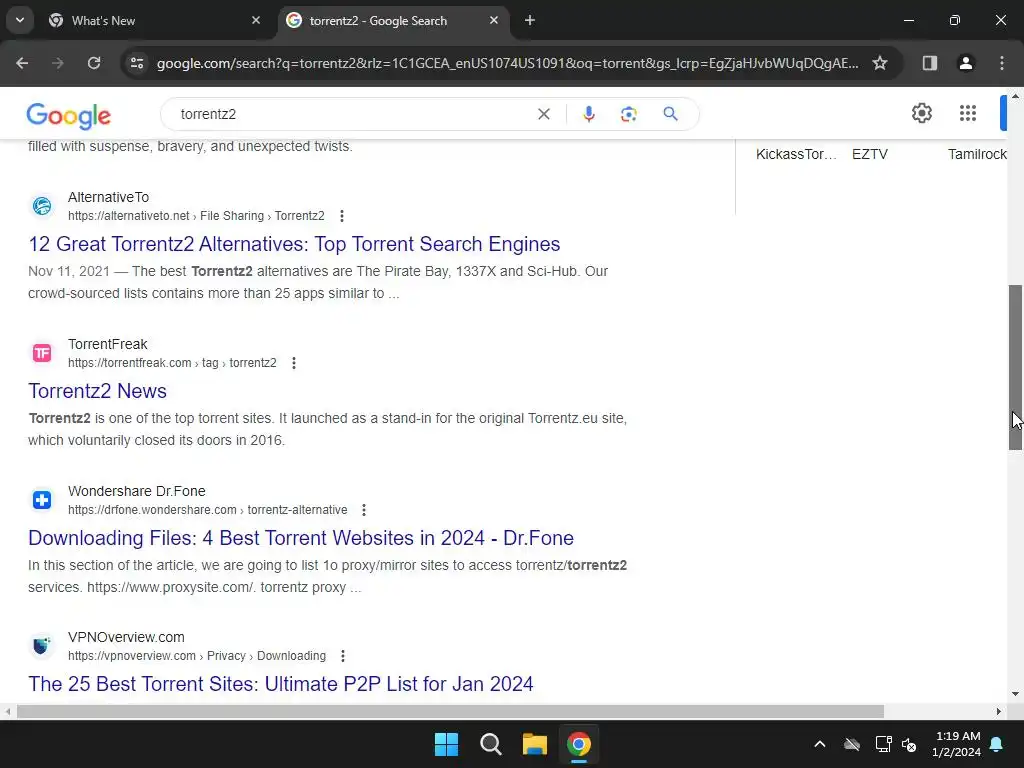Image resolution: width=1024 pixels, height=768 pixels.
Task: Close the What's New tab
Action: pos(256,20)
